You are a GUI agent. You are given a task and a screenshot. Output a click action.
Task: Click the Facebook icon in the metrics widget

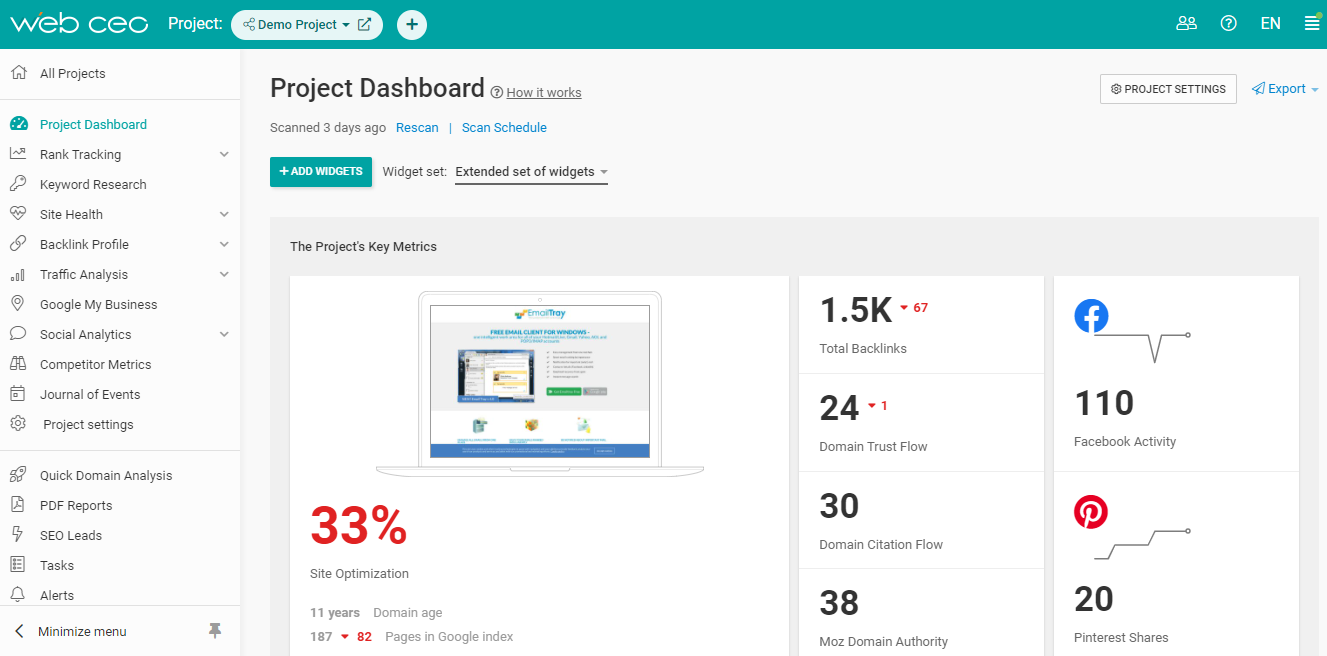1091,316
